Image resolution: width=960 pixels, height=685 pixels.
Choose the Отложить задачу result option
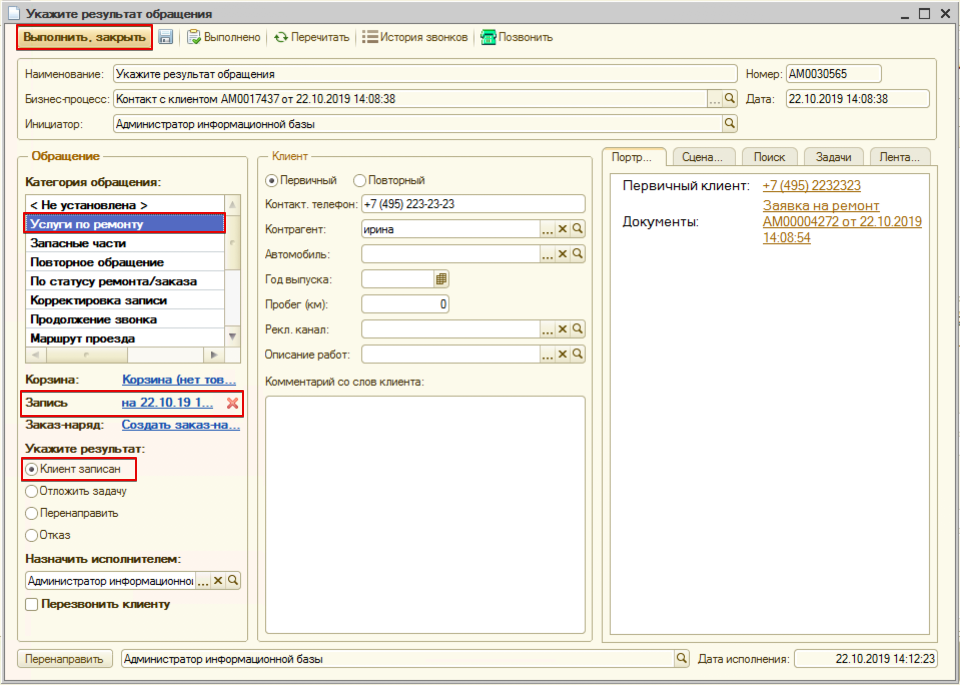pos(32,491)
